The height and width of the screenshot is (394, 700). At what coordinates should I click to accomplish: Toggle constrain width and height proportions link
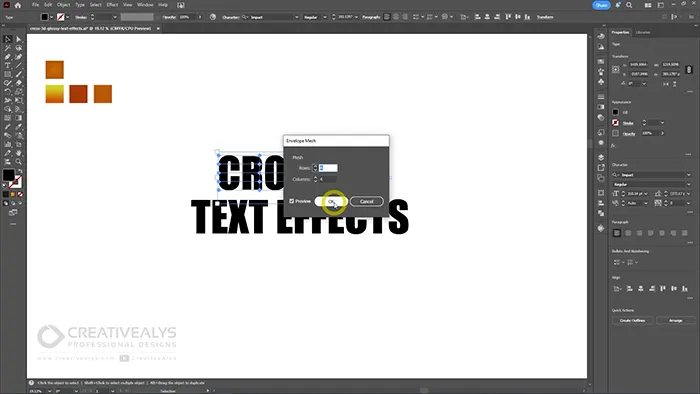click(x=689, y=69)
